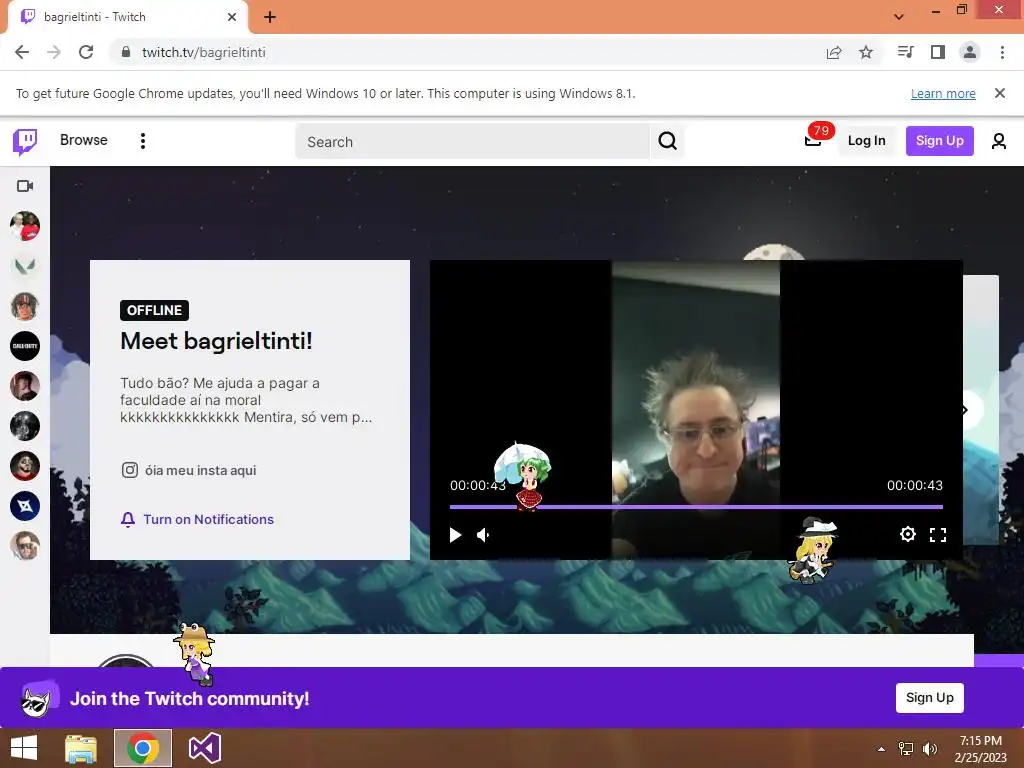Click the network icon in system tray
This screenshot has width=1024, height=768.
(906, 749)
